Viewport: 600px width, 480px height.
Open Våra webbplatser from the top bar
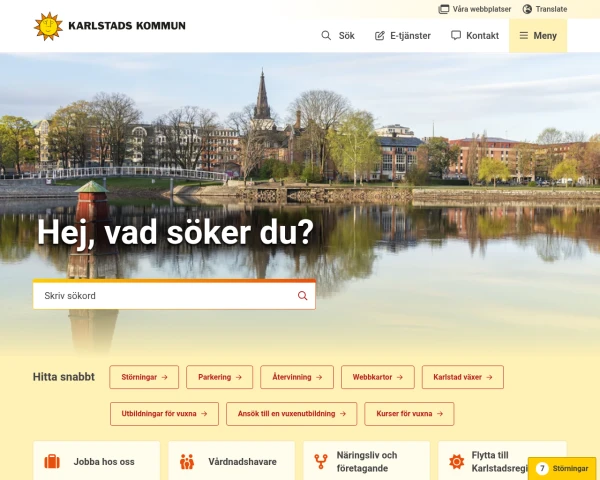pyautogui.click(x=474, y=9)
